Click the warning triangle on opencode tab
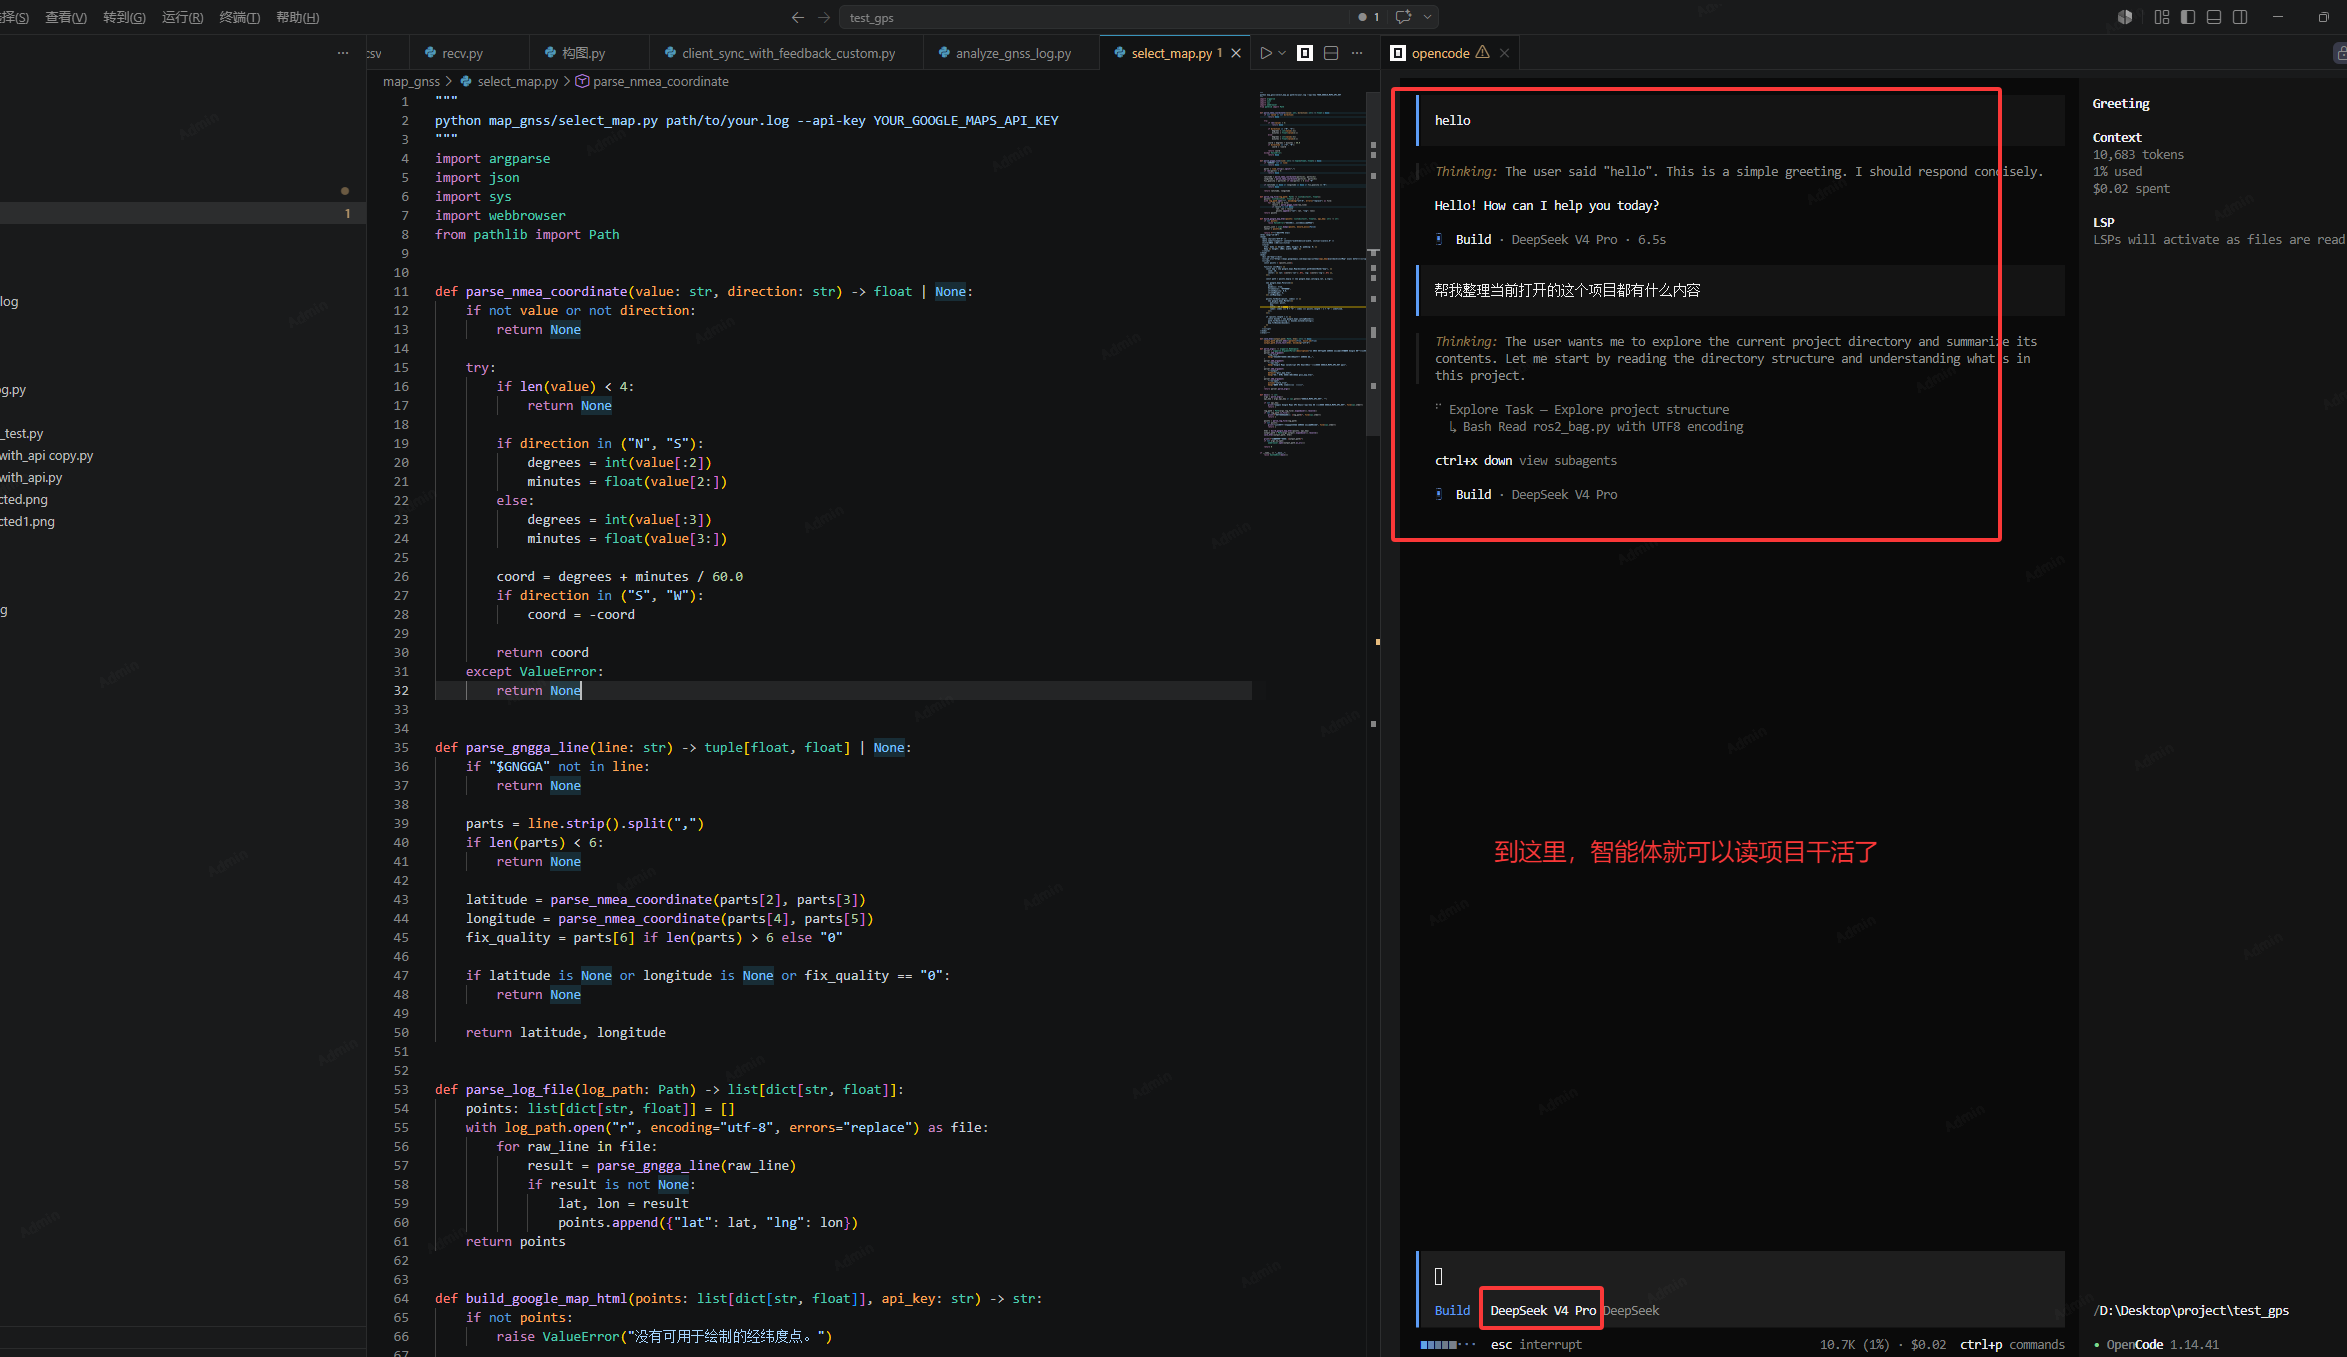This screenshot has width=2347, height=1357. [x=1483, y=52]
